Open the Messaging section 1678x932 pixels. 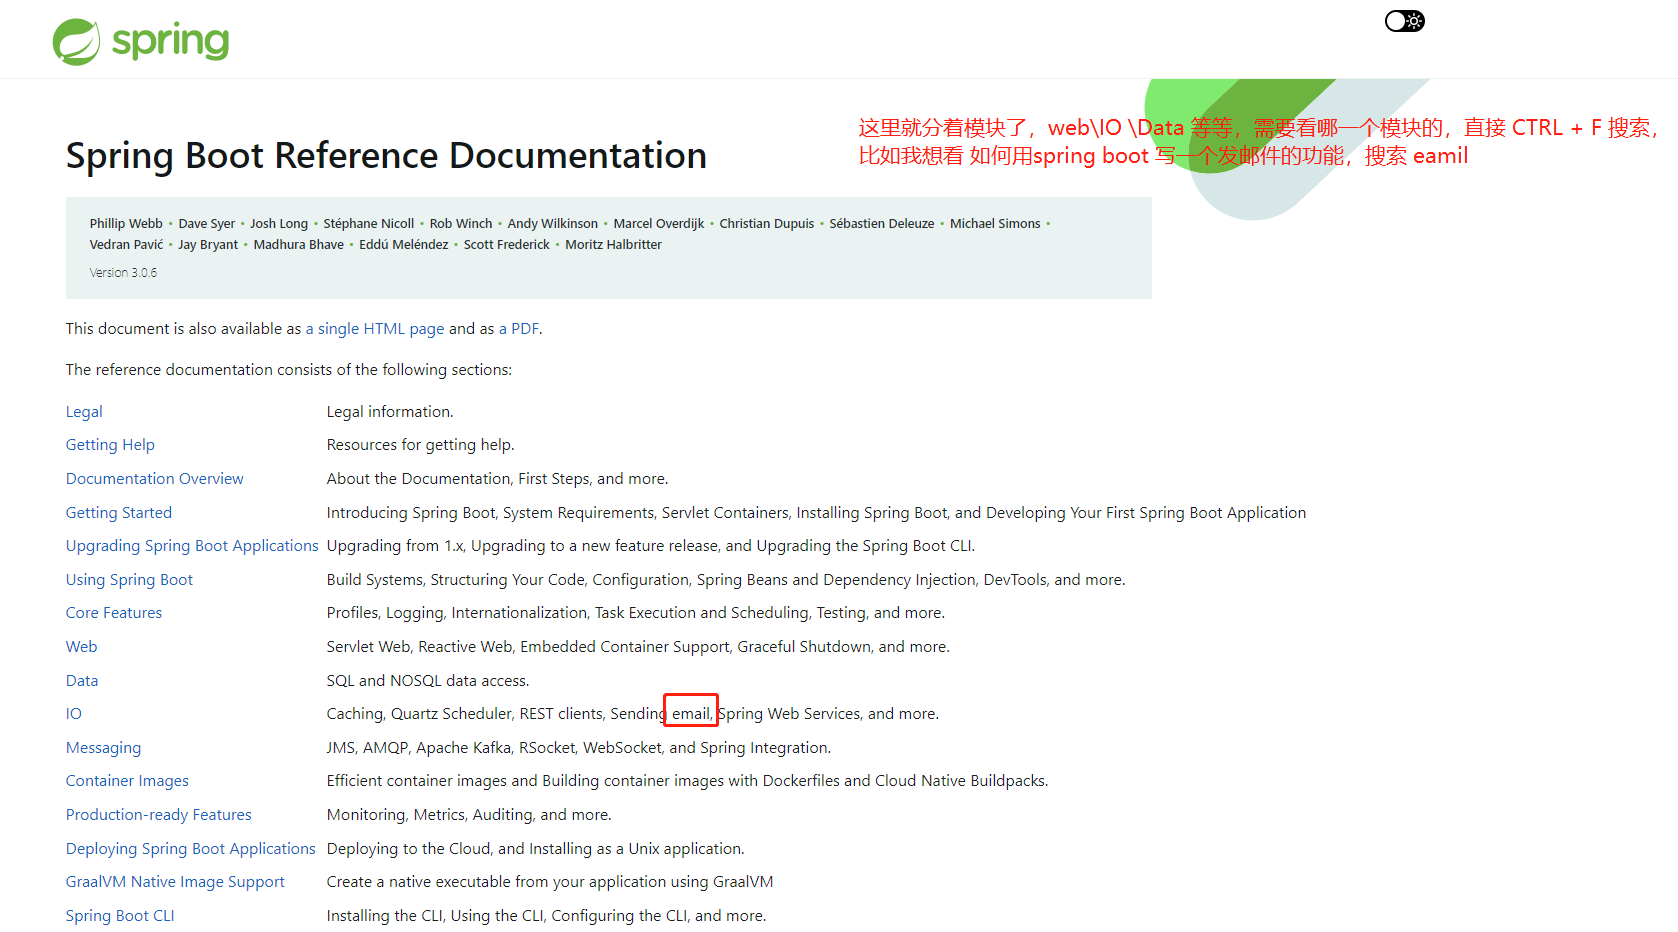pyautogui.click(x=103, y=748)
